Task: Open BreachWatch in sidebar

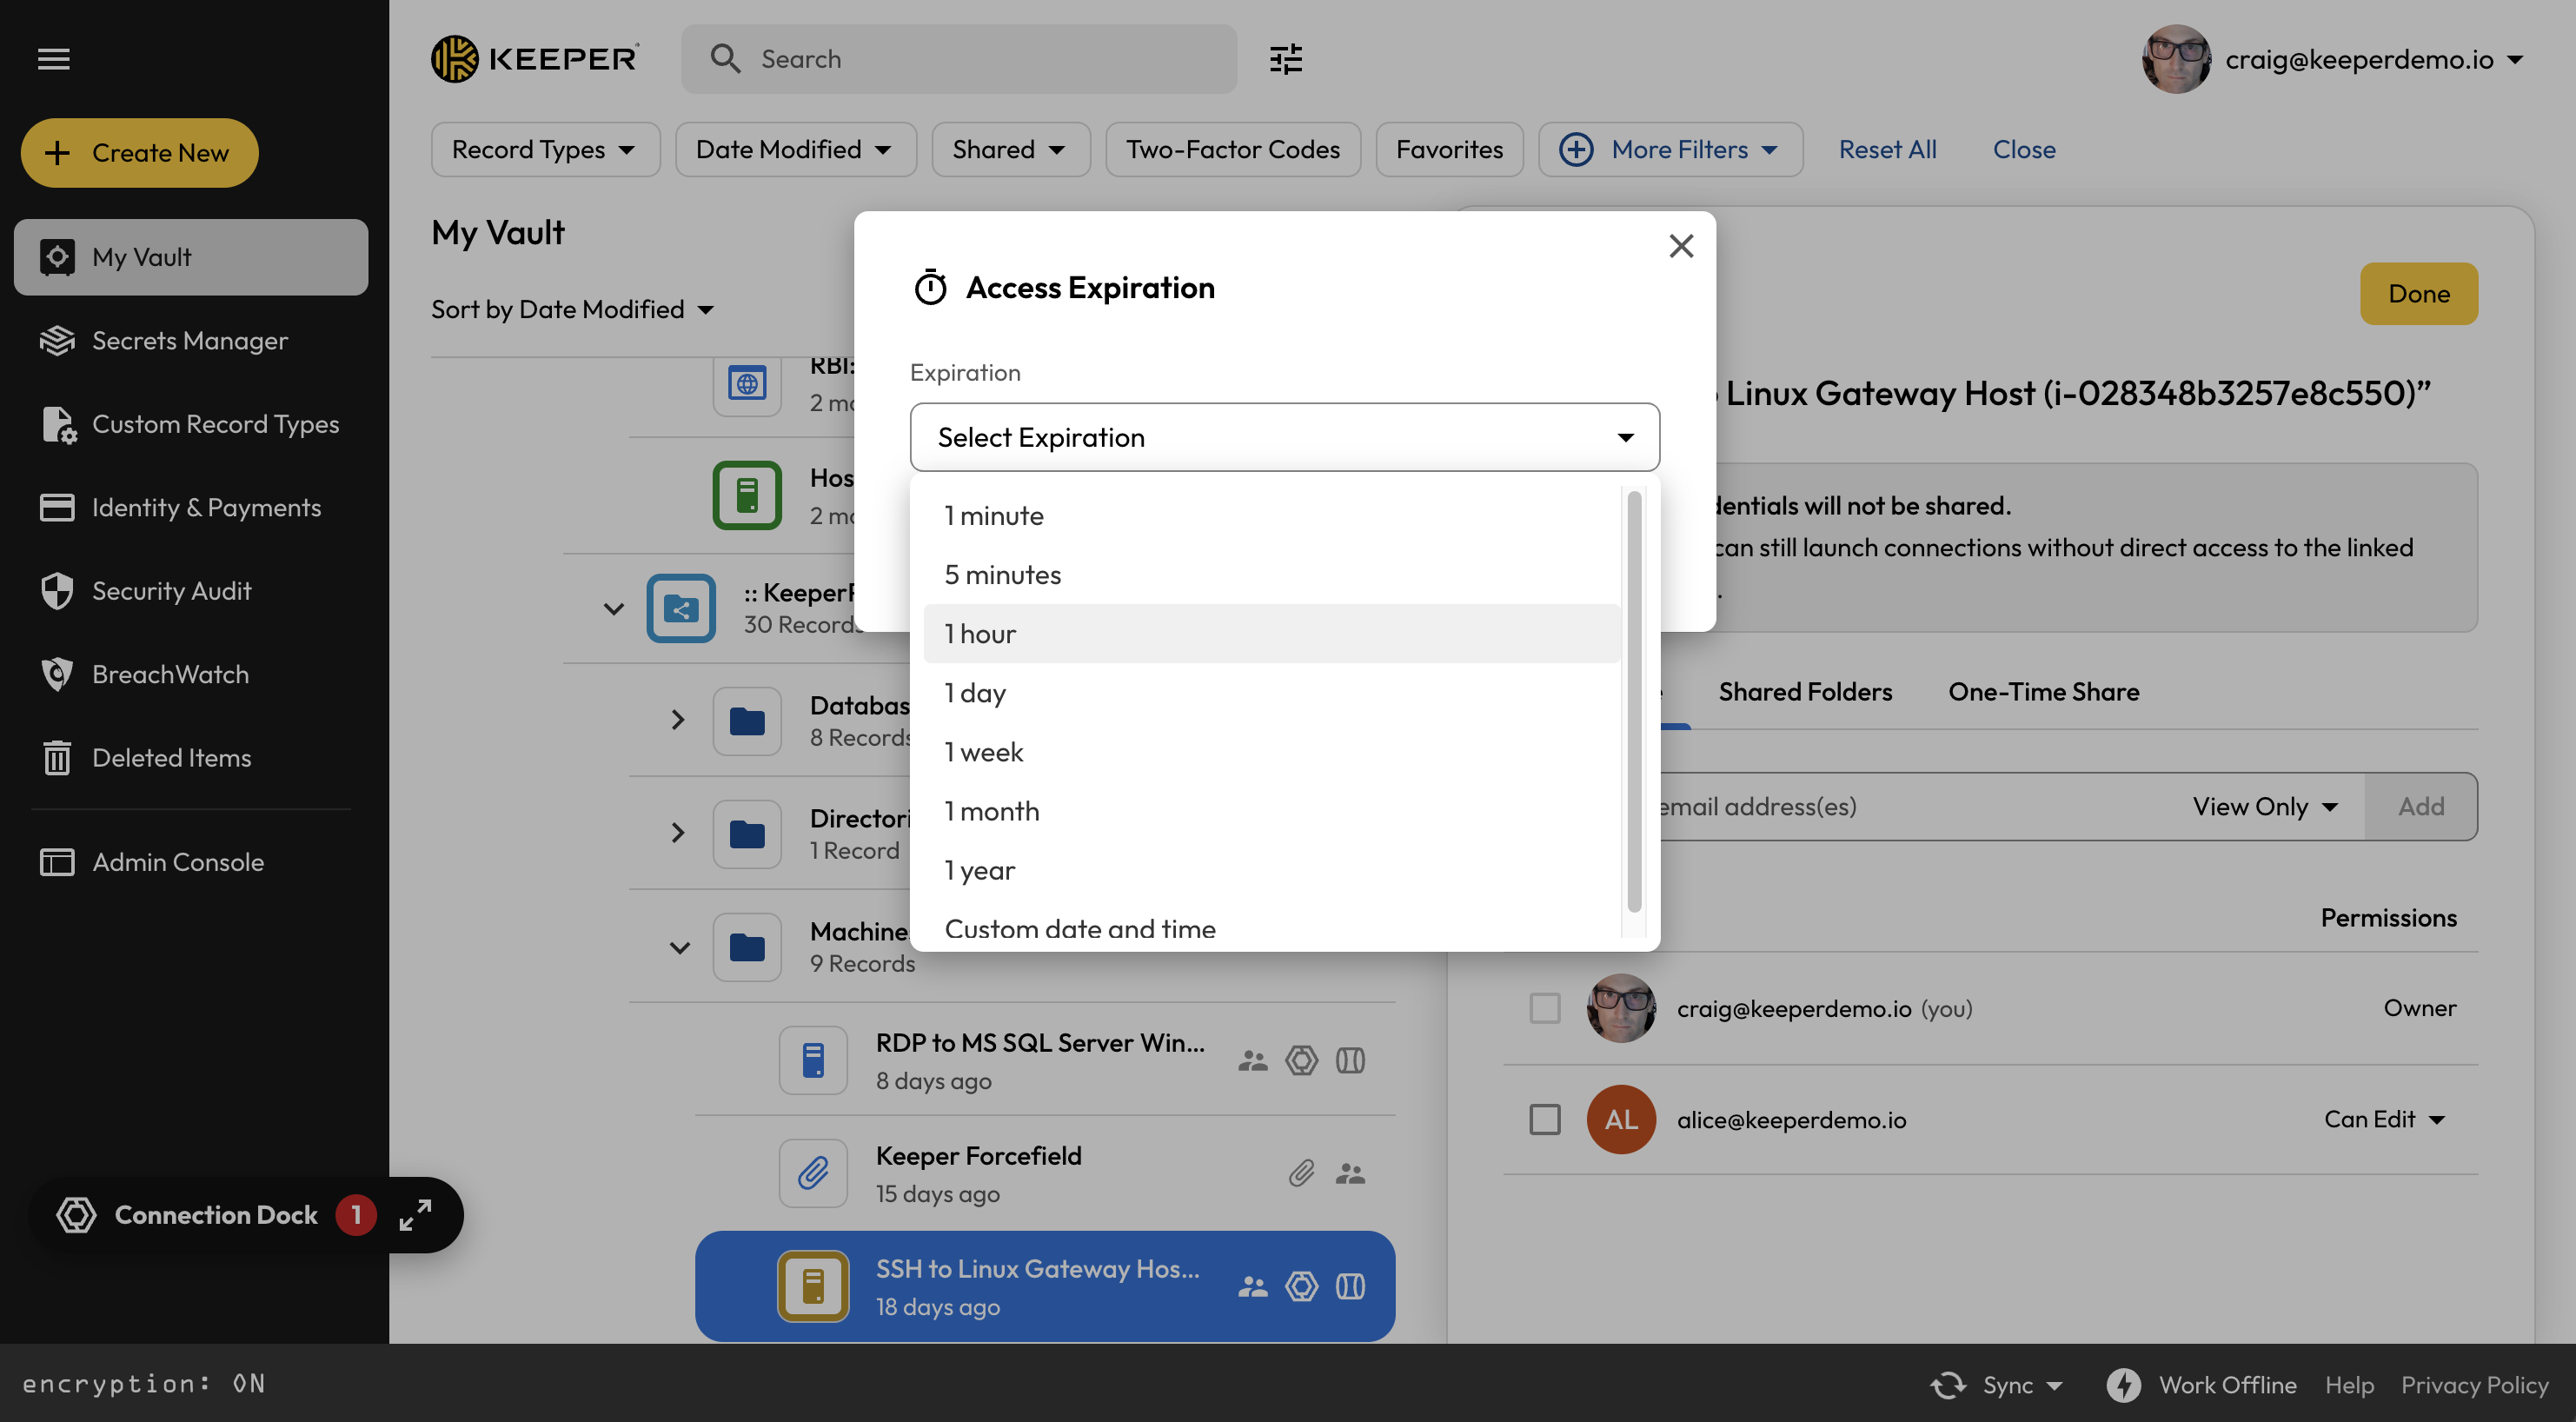Action: click(x=170, y=674)
